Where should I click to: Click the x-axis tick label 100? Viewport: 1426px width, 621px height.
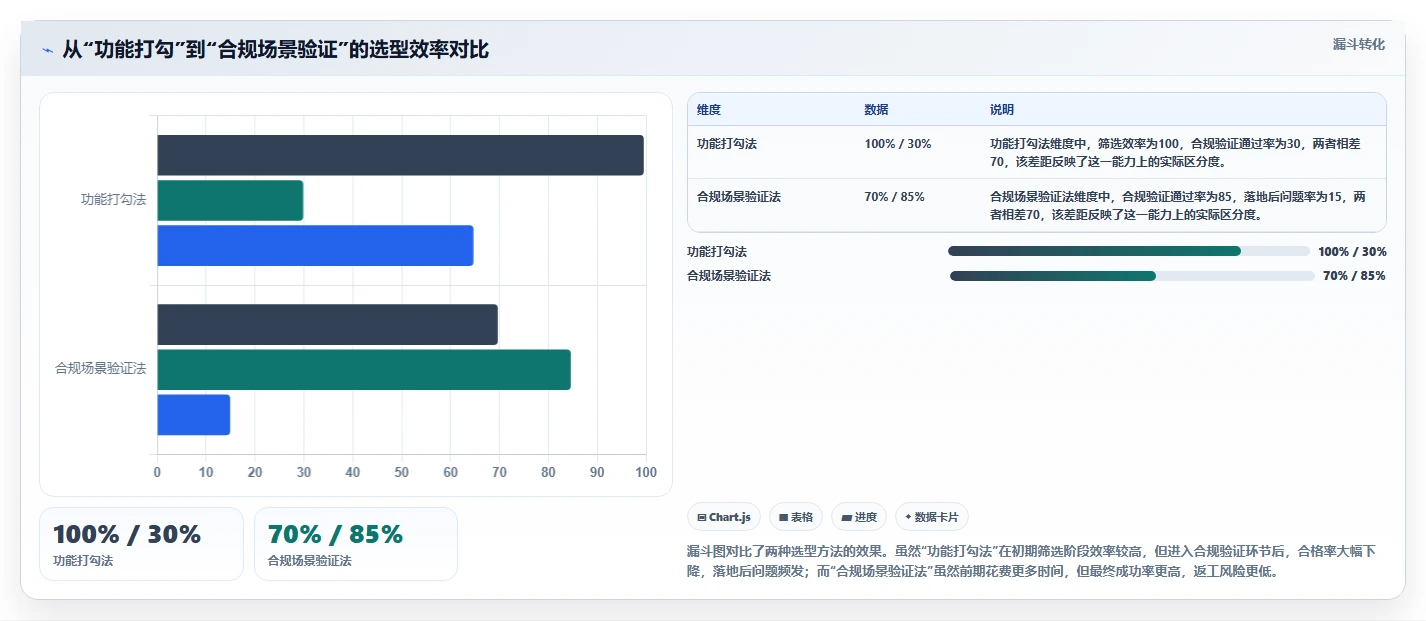click(646, 472)
